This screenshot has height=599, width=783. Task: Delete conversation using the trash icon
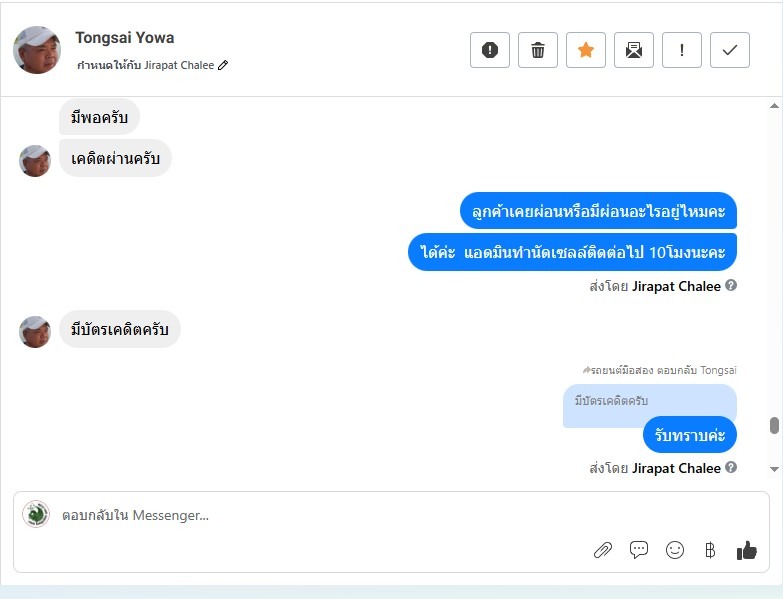(x=538, y=50)
